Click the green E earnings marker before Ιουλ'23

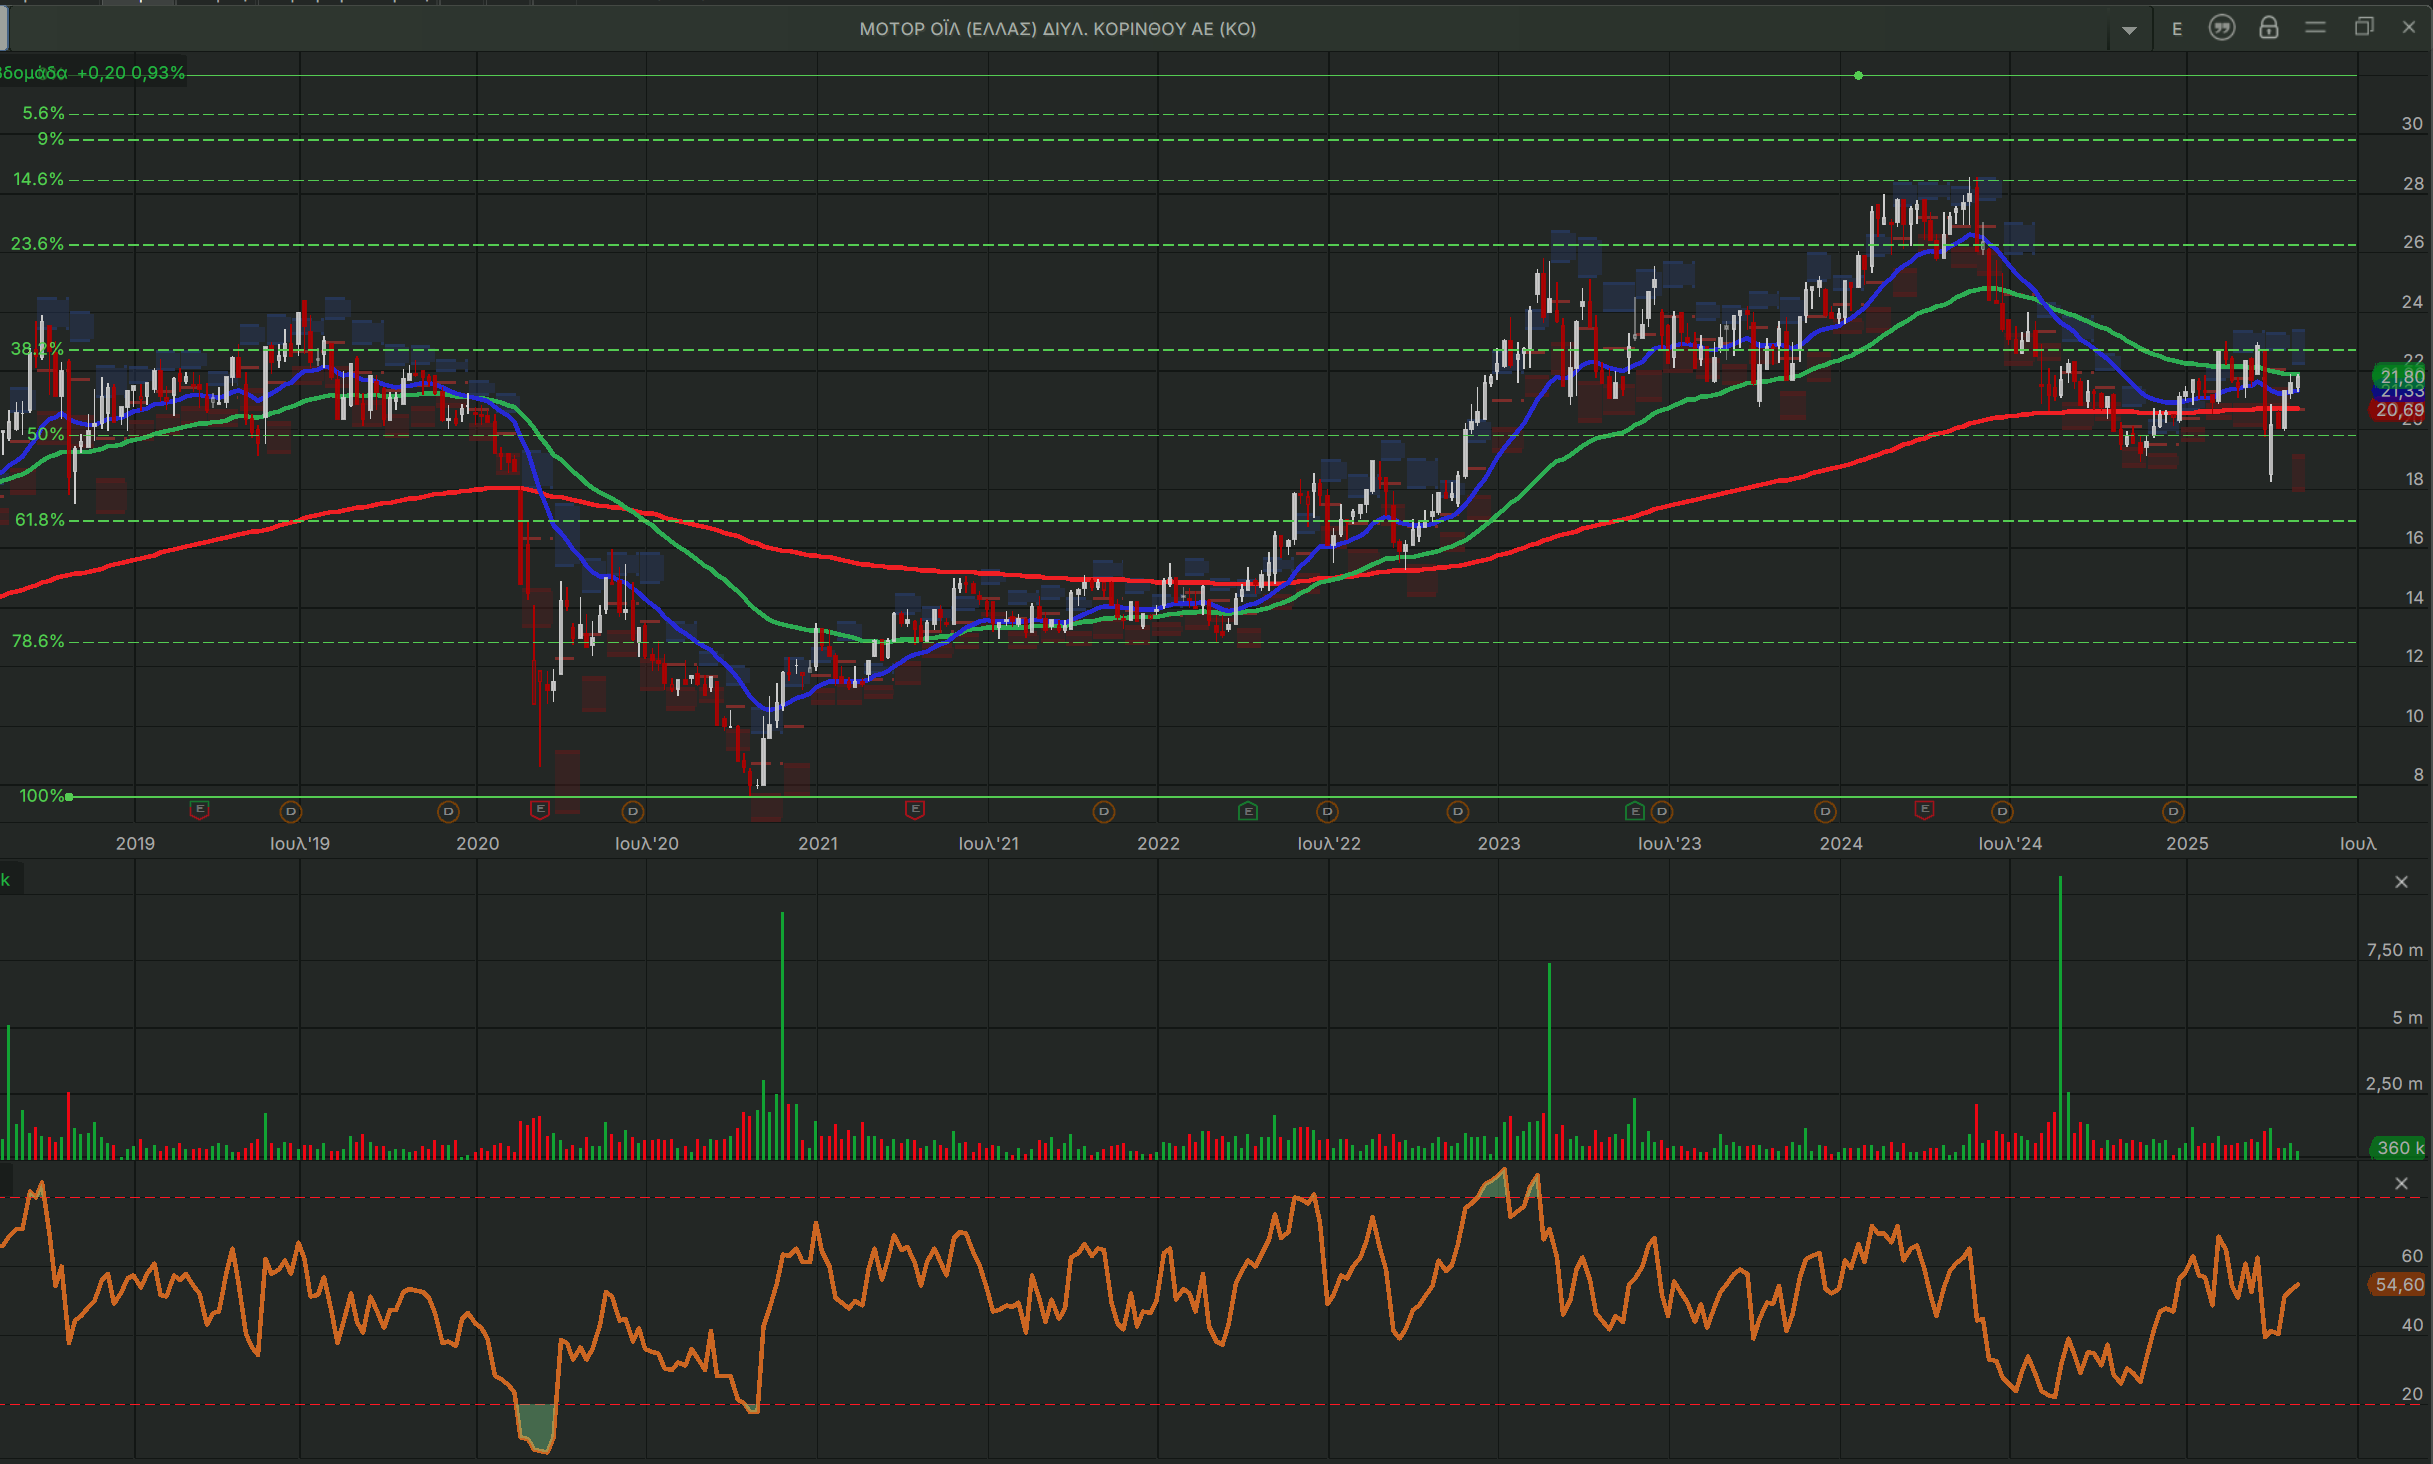pos(1635,811)
